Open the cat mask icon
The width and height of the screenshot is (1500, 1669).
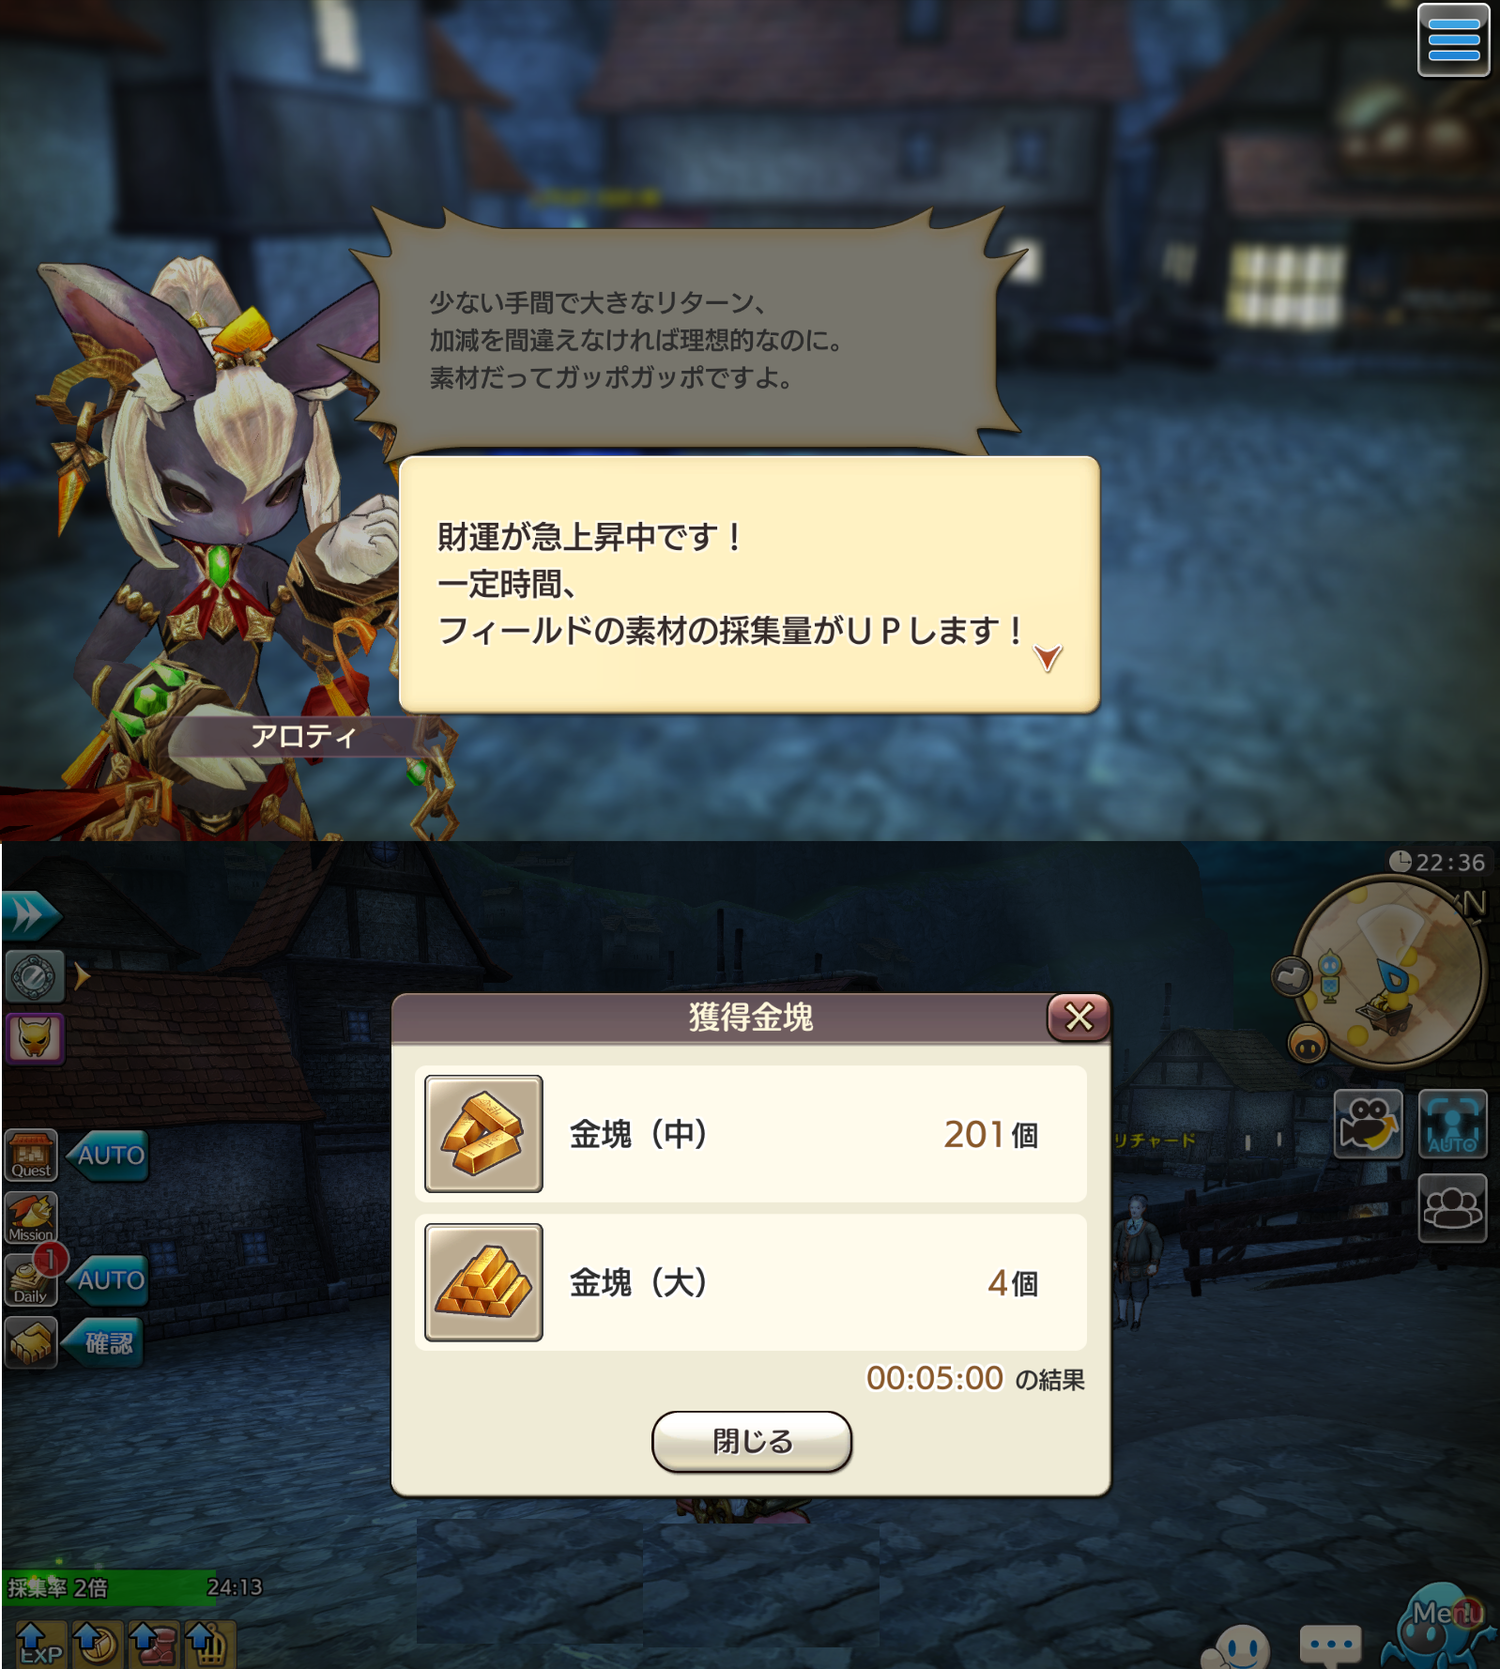pos(35,1038)
